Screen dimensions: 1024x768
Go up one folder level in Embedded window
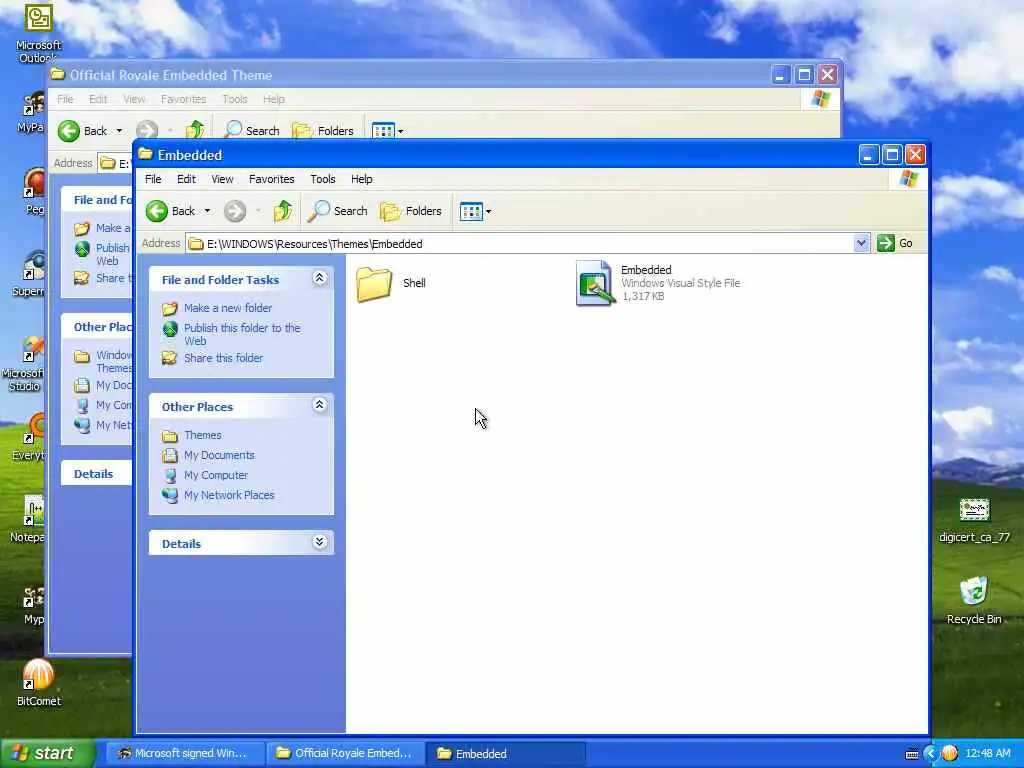tap(283, 211)
